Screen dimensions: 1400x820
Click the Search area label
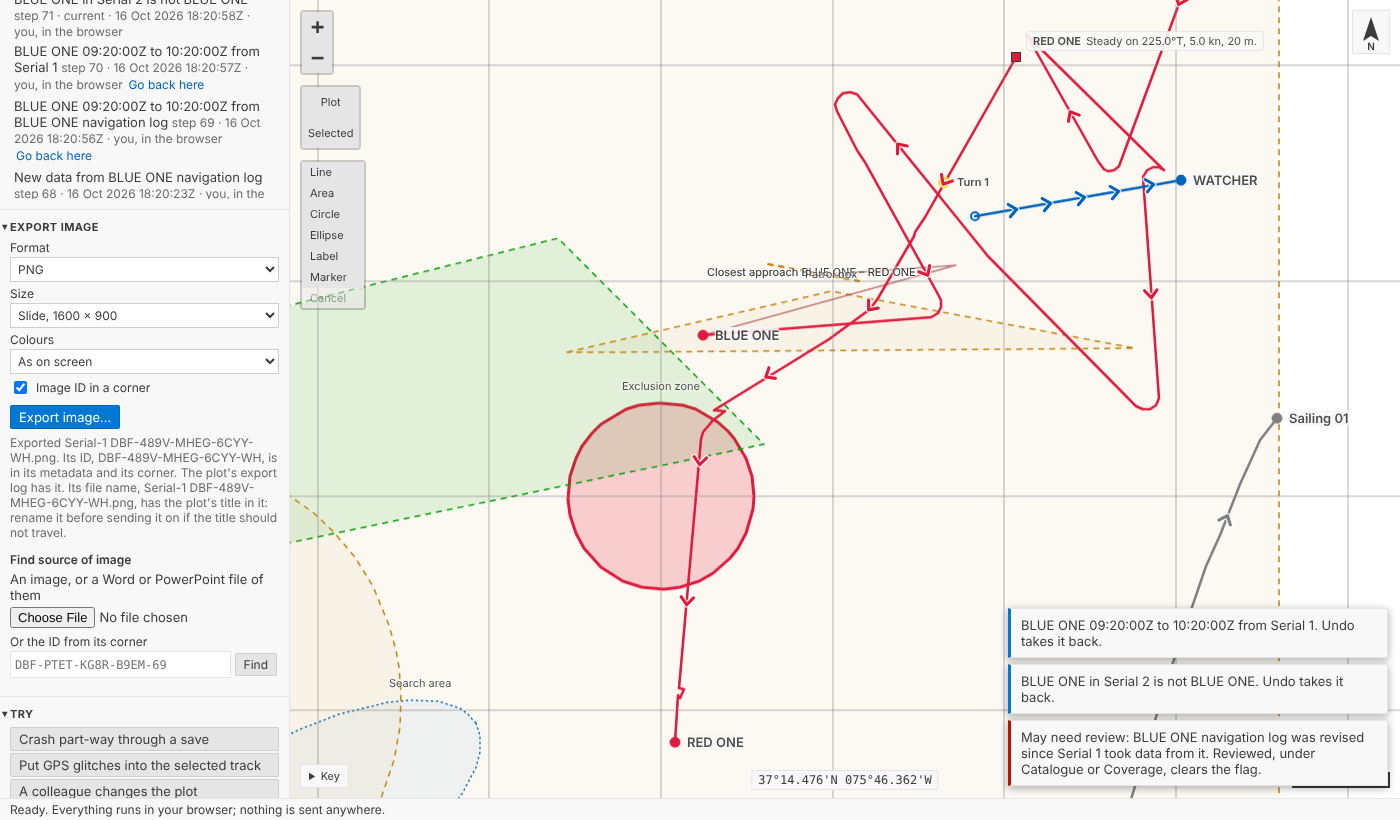[420, 683]
